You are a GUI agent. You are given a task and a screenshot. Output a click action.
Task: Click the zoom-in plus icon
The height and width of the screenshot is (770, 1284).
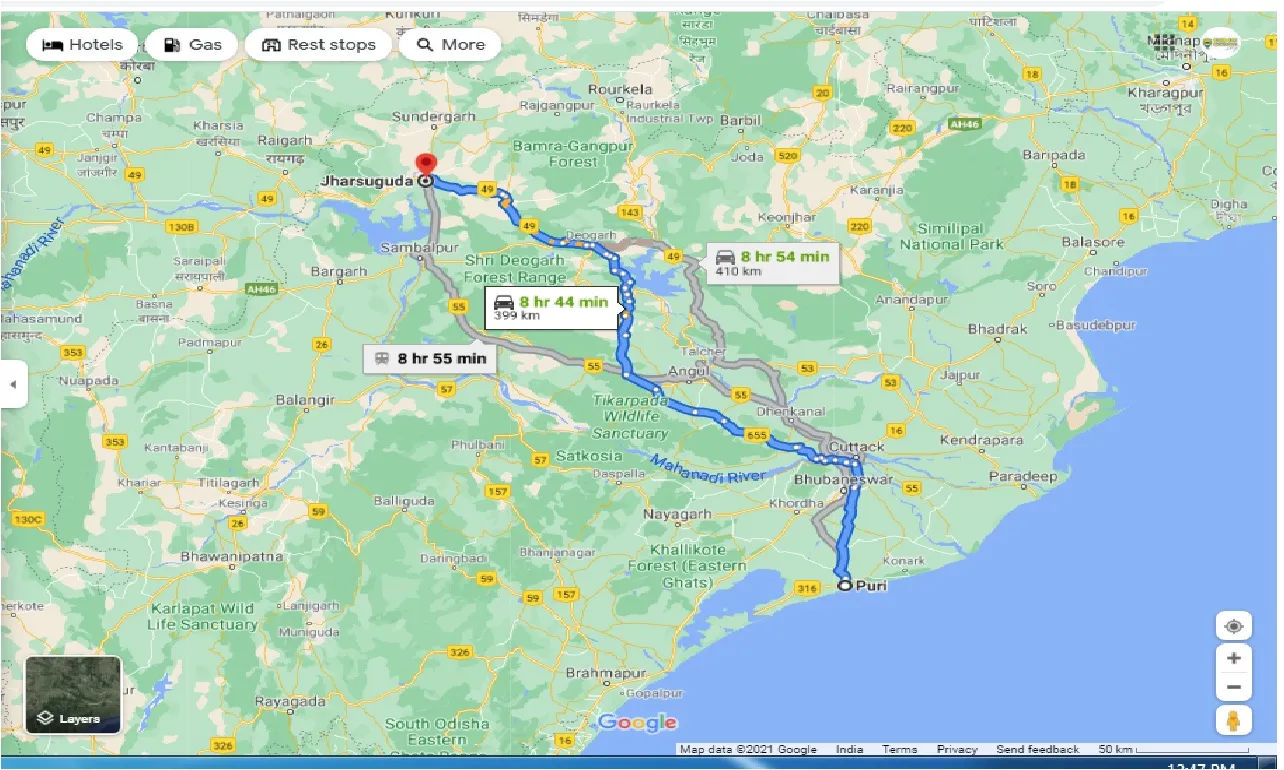coord(1233,658)
